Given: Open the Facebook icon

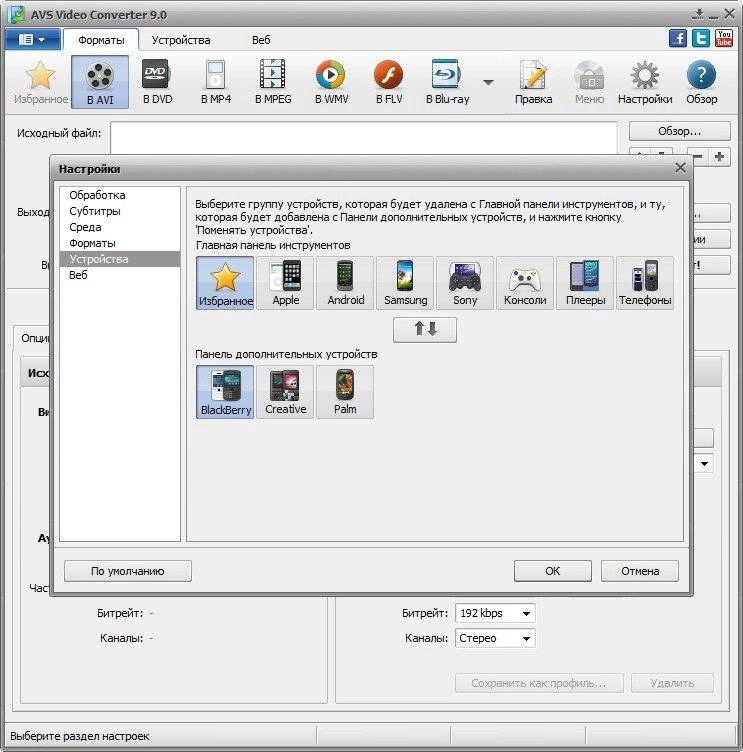Looking at the screenshot, I should [x=677, y=38].
